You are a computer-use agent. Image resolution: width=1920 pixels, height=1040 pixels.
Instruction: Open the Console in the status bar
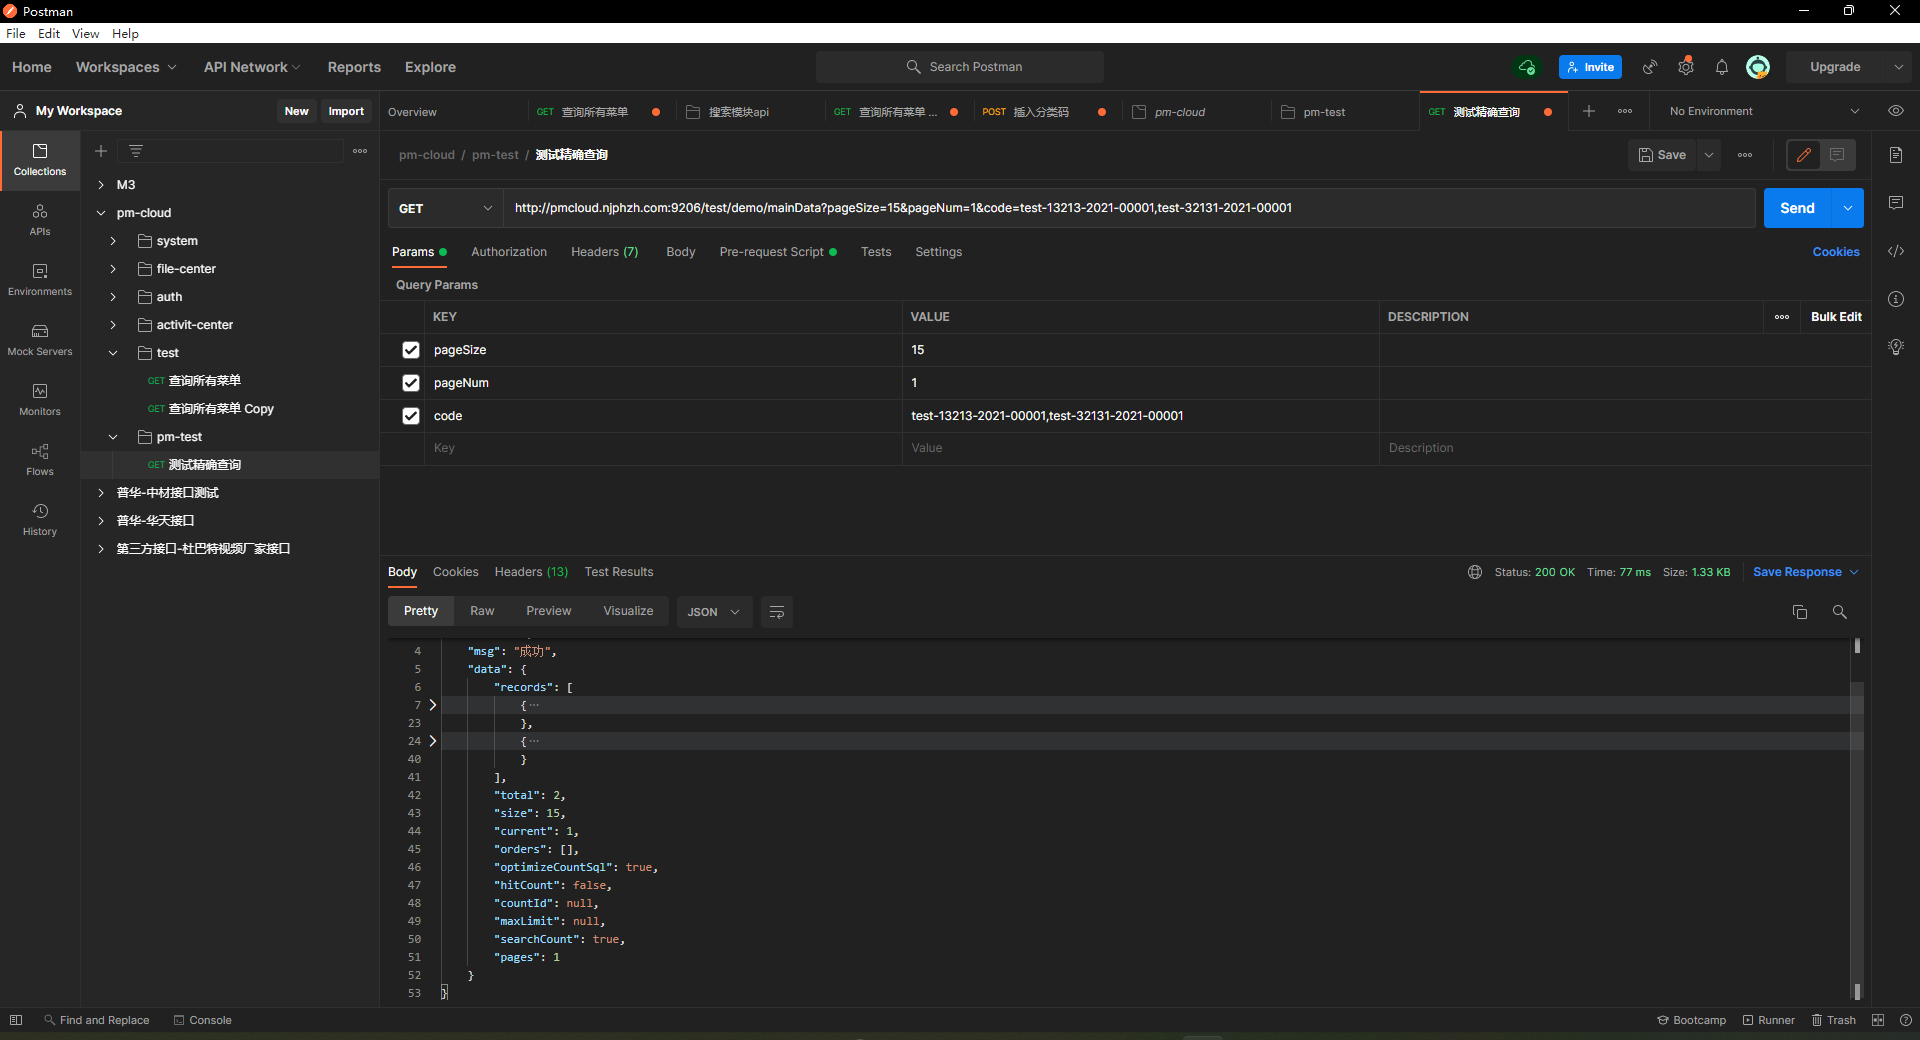point(202,1020)
